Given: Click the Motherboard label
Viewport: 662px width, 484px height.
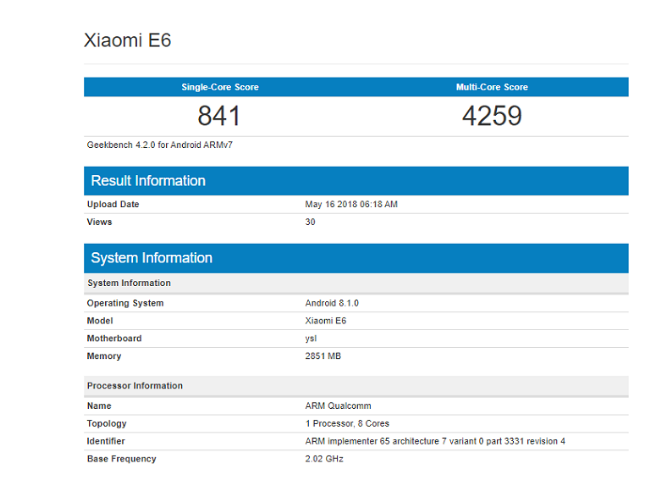Looking at the screenshot, I should (114, 338).
